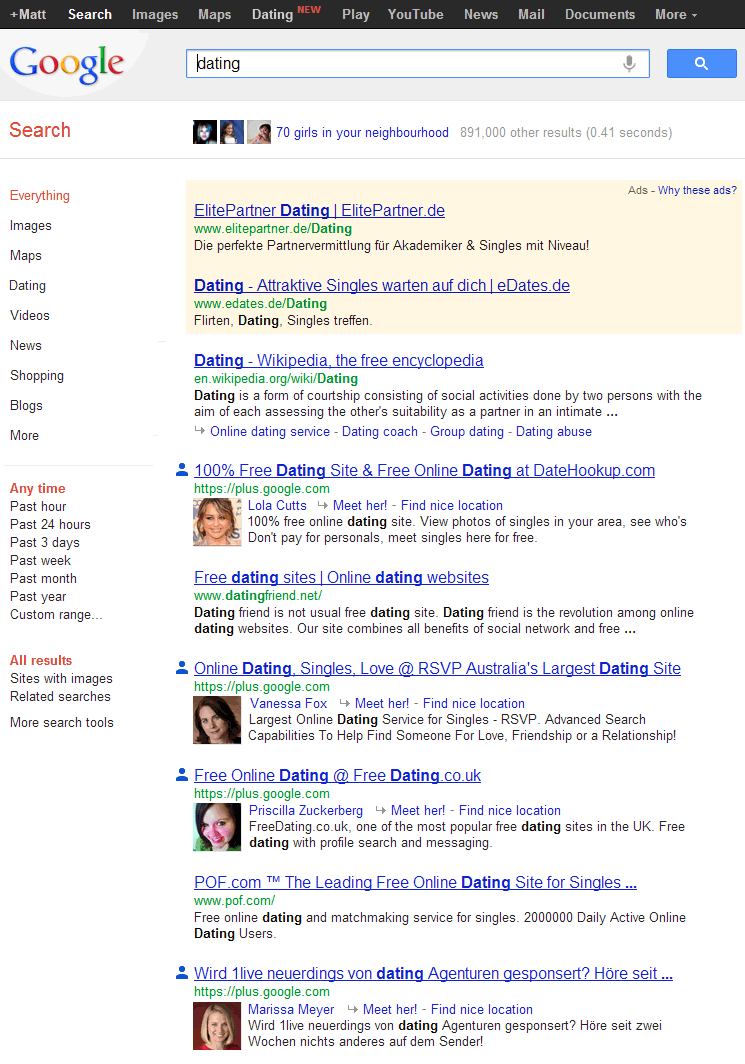This screenshot has height=1064, width=745.
Task: Expand the More dropdown in top bar
Action: coord(676,14)
